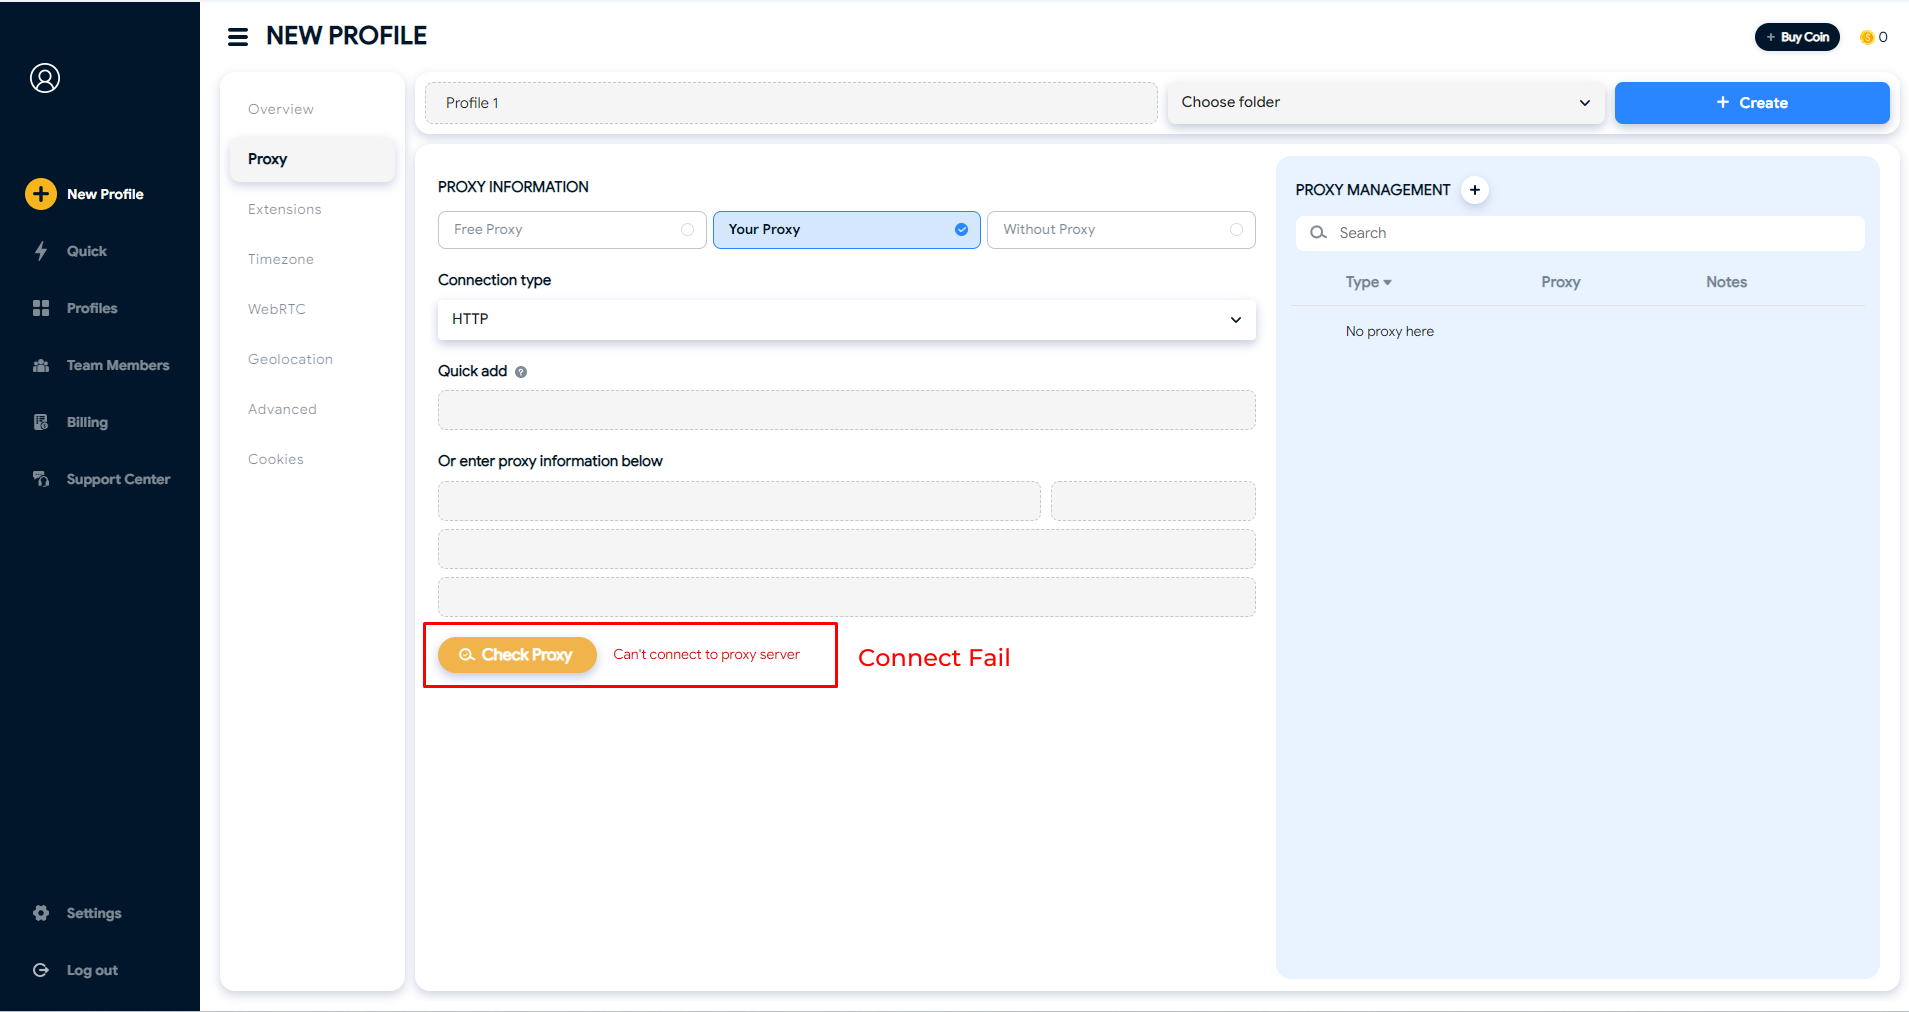Open the HTTP connection type dropdown
Image resolution: width=1909 pixels, height=1012 pixels.
[x=846, y=320]
